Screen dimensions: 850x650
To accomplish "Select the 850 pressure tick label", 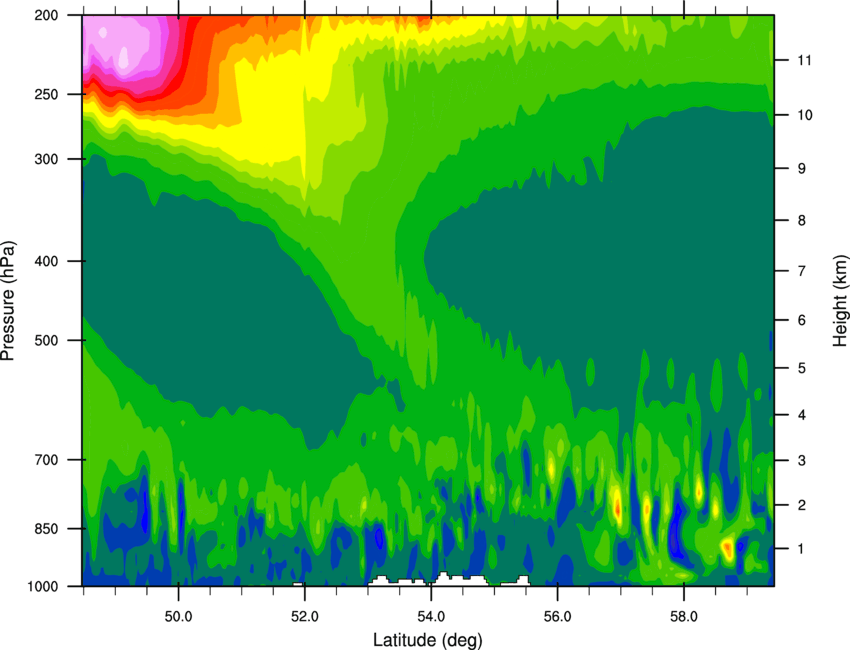I will pos(46,529).
